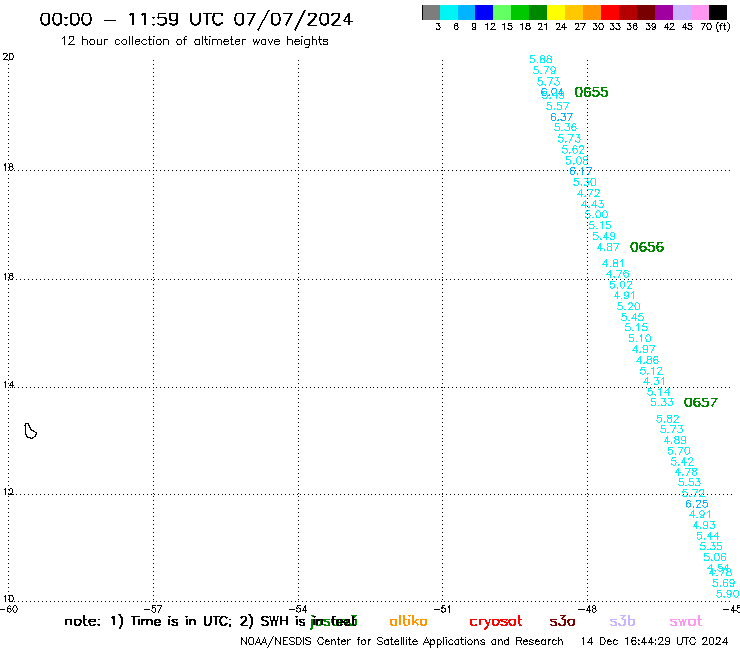Select the pink swatch in the color scale
This screenshot has height=650, width=740.
point(700,12)
